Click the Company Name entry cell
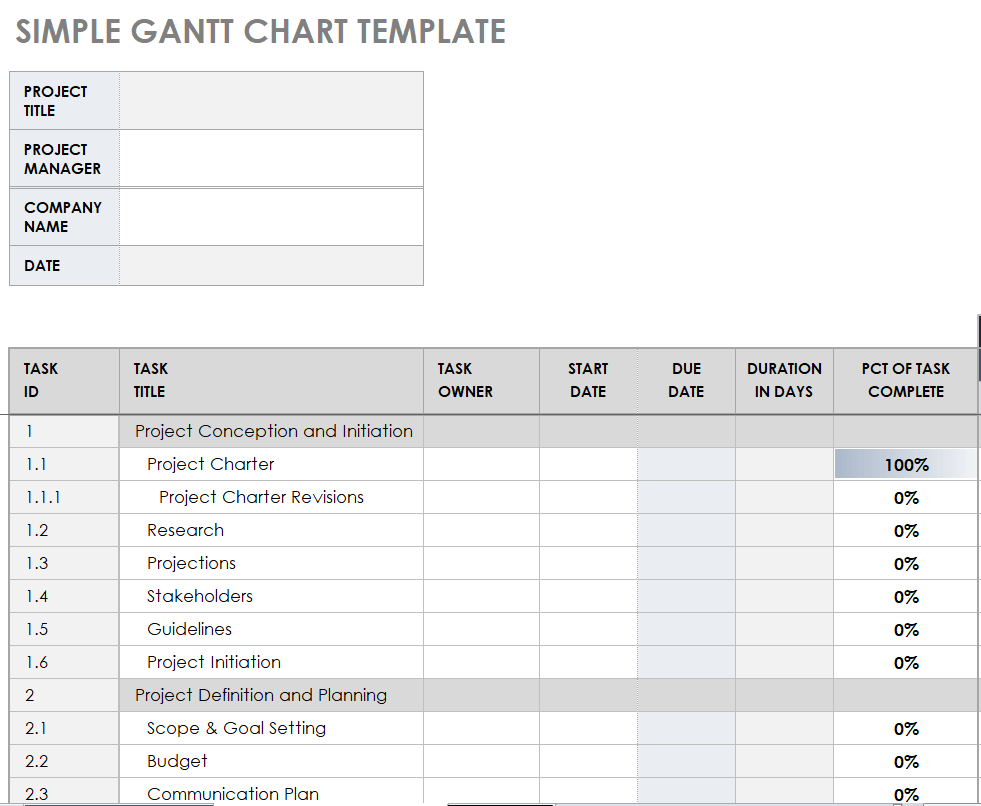This screenshot has width=981, height=806. pos(270,217)
